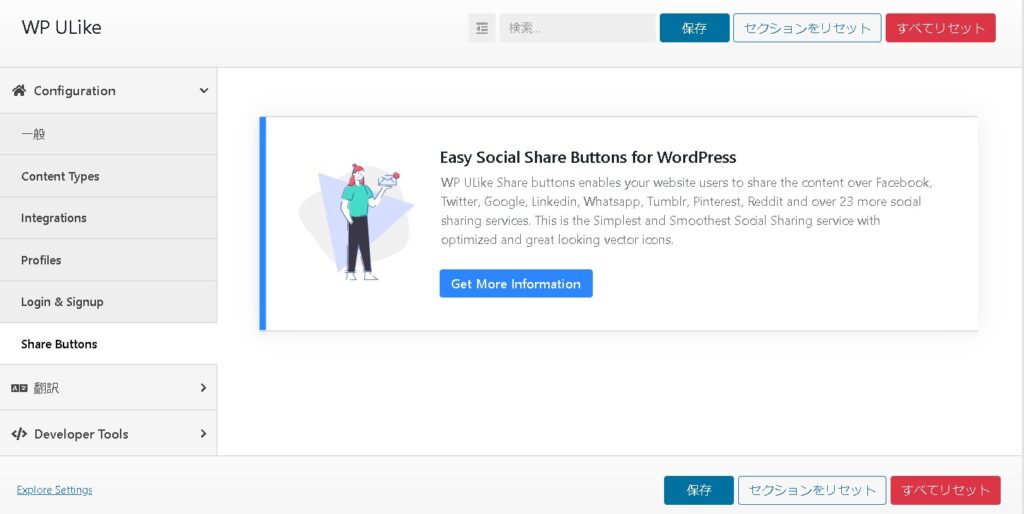
Task: Click the code brackets icon for Developer Tools
Action: pyautogui.click(x=19, y=434)
